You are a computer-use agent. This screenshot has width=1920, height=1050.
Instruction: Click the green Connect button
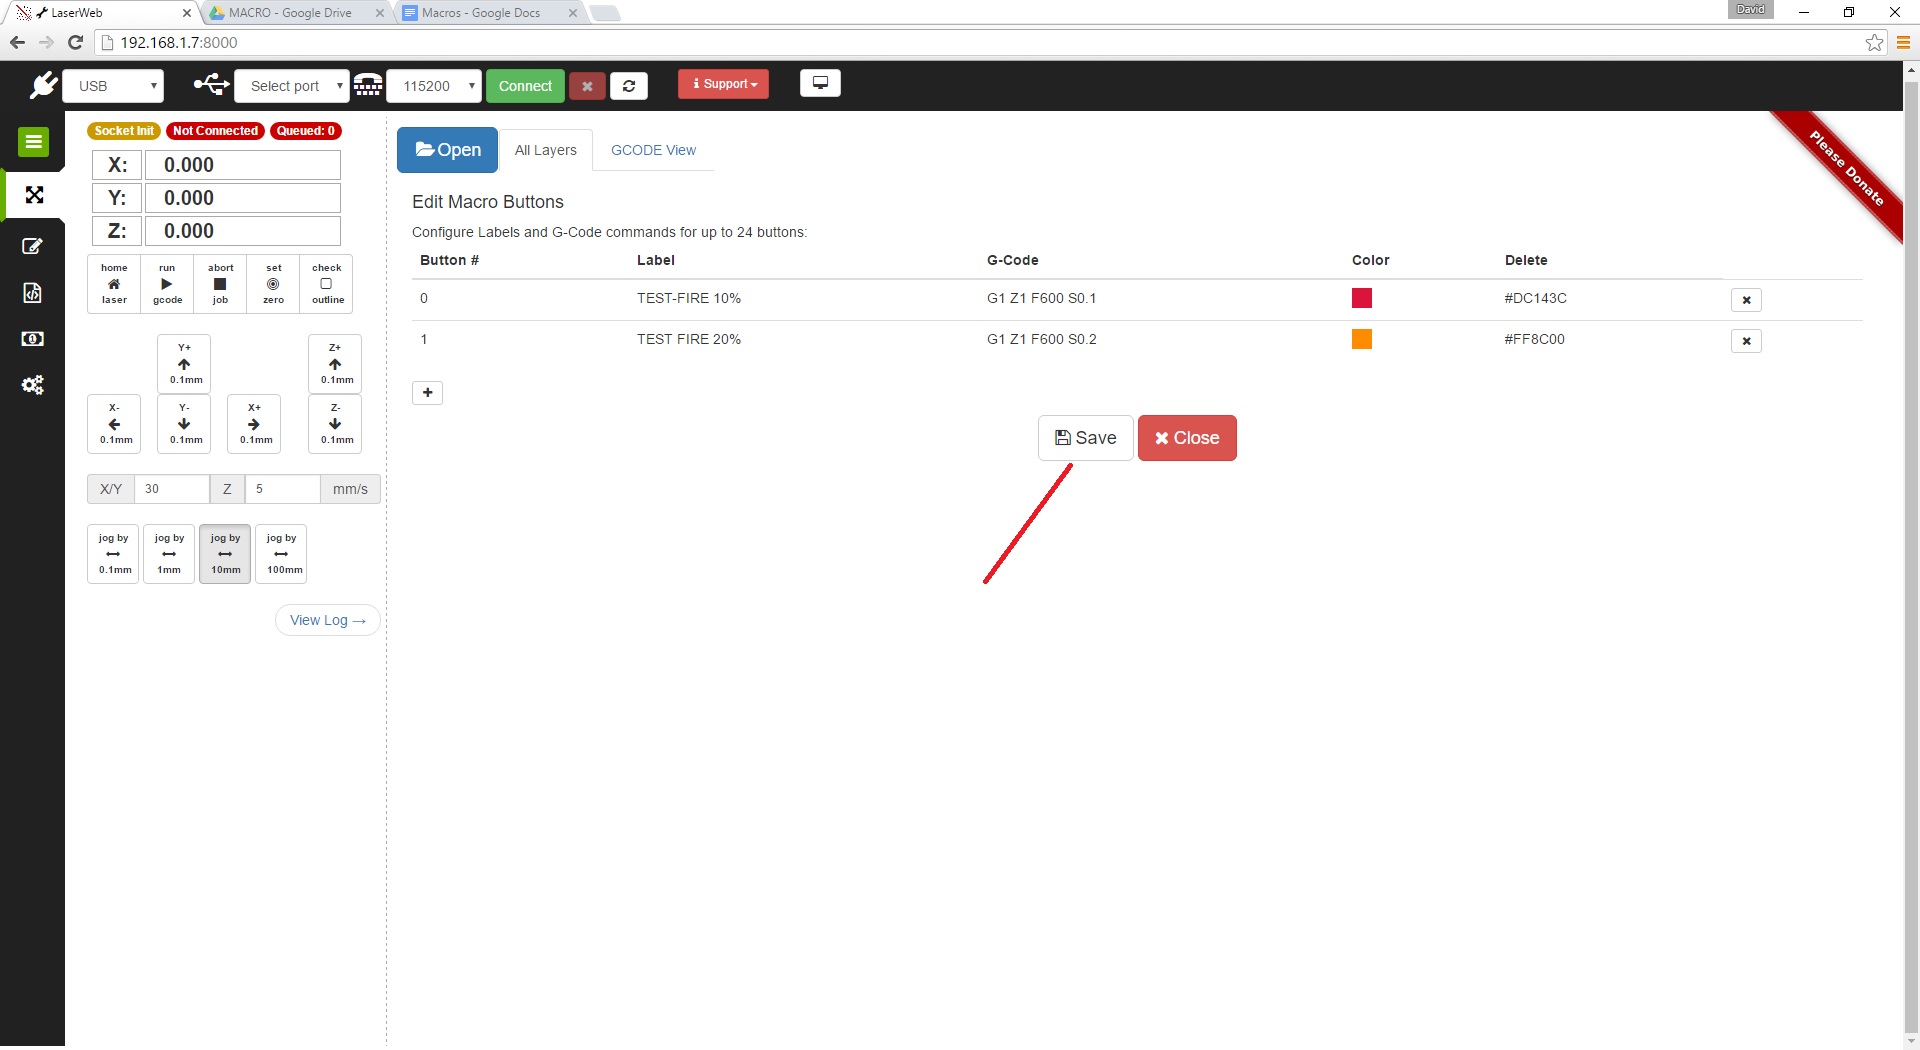click(x=525, y=86)
